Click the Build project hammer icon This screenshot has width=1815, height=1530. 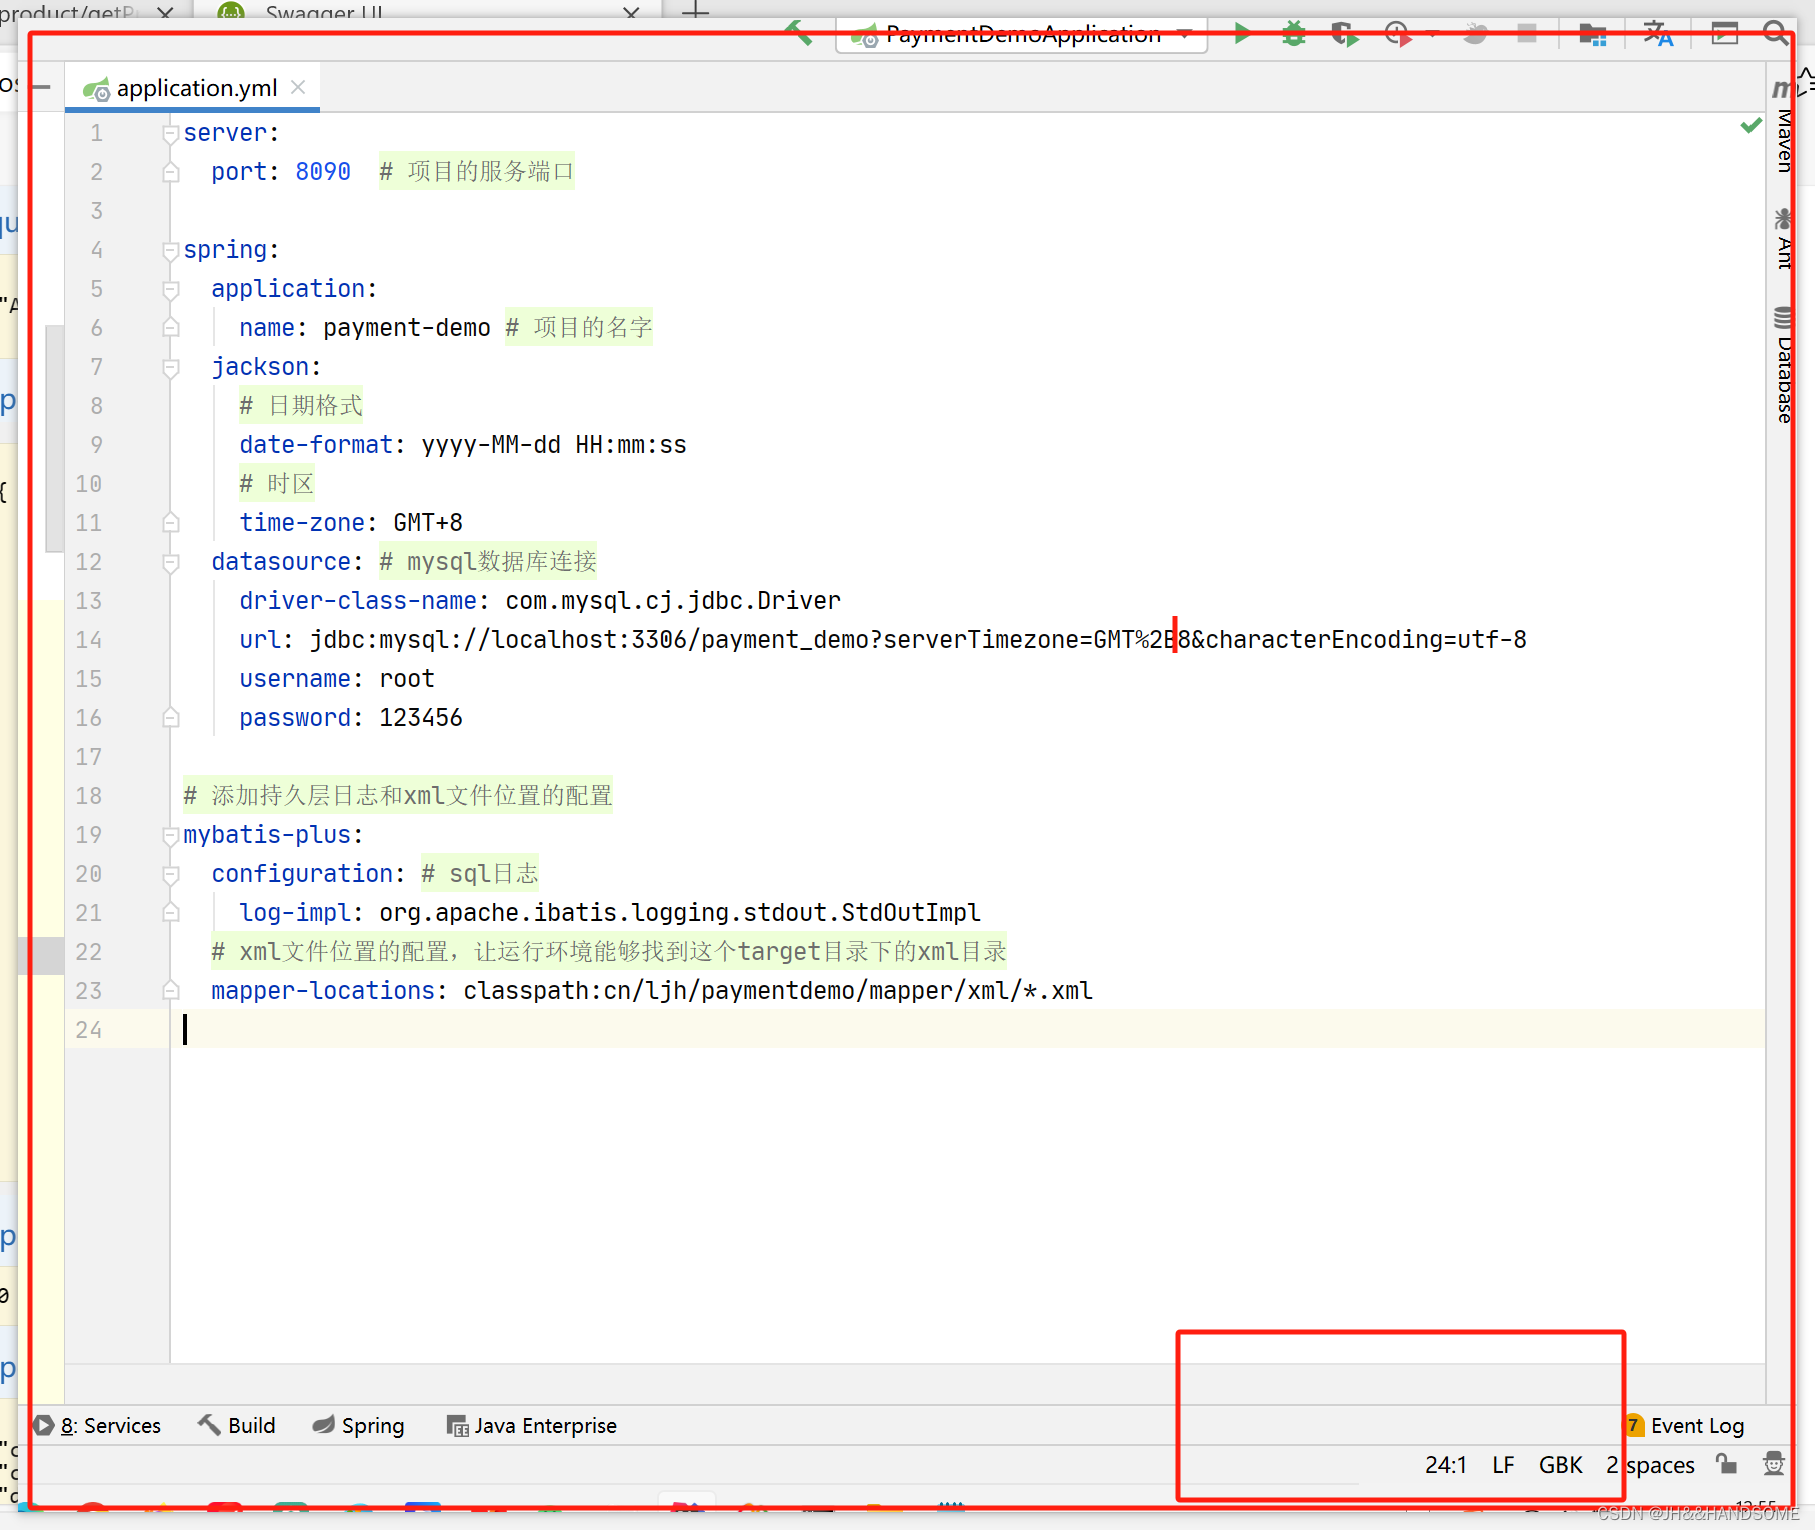click(x=799, y=34)
